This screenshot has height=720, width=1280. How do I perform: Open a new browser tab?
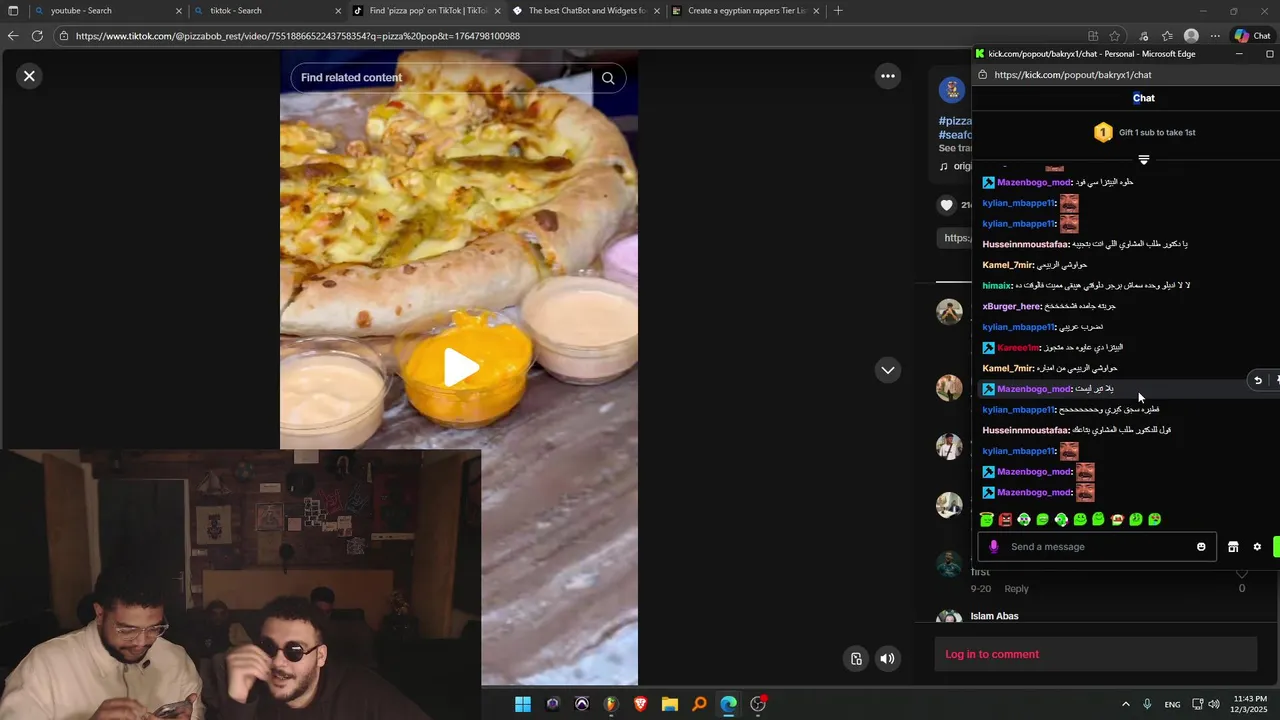tap(838, 11)
